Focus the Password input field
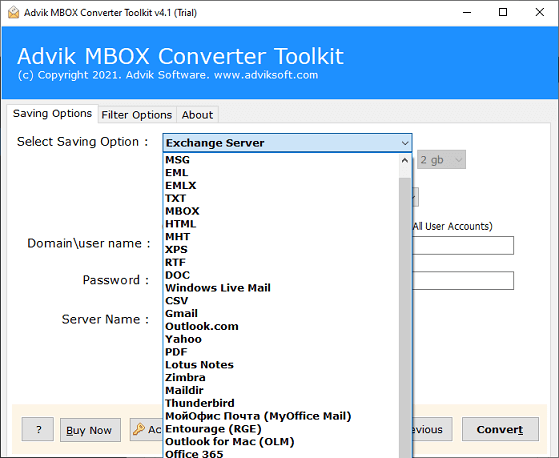This screenshot has width=559, height=458. click(x=463, y=281)
